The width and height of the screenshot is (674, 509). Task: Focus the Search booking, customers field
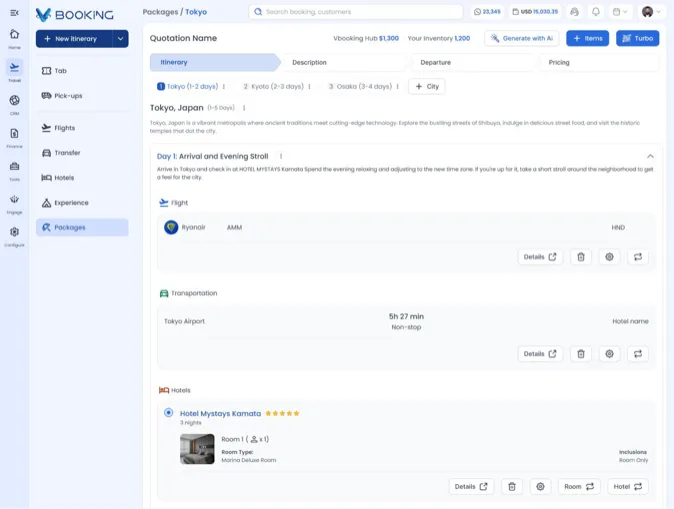click(355, 12)
